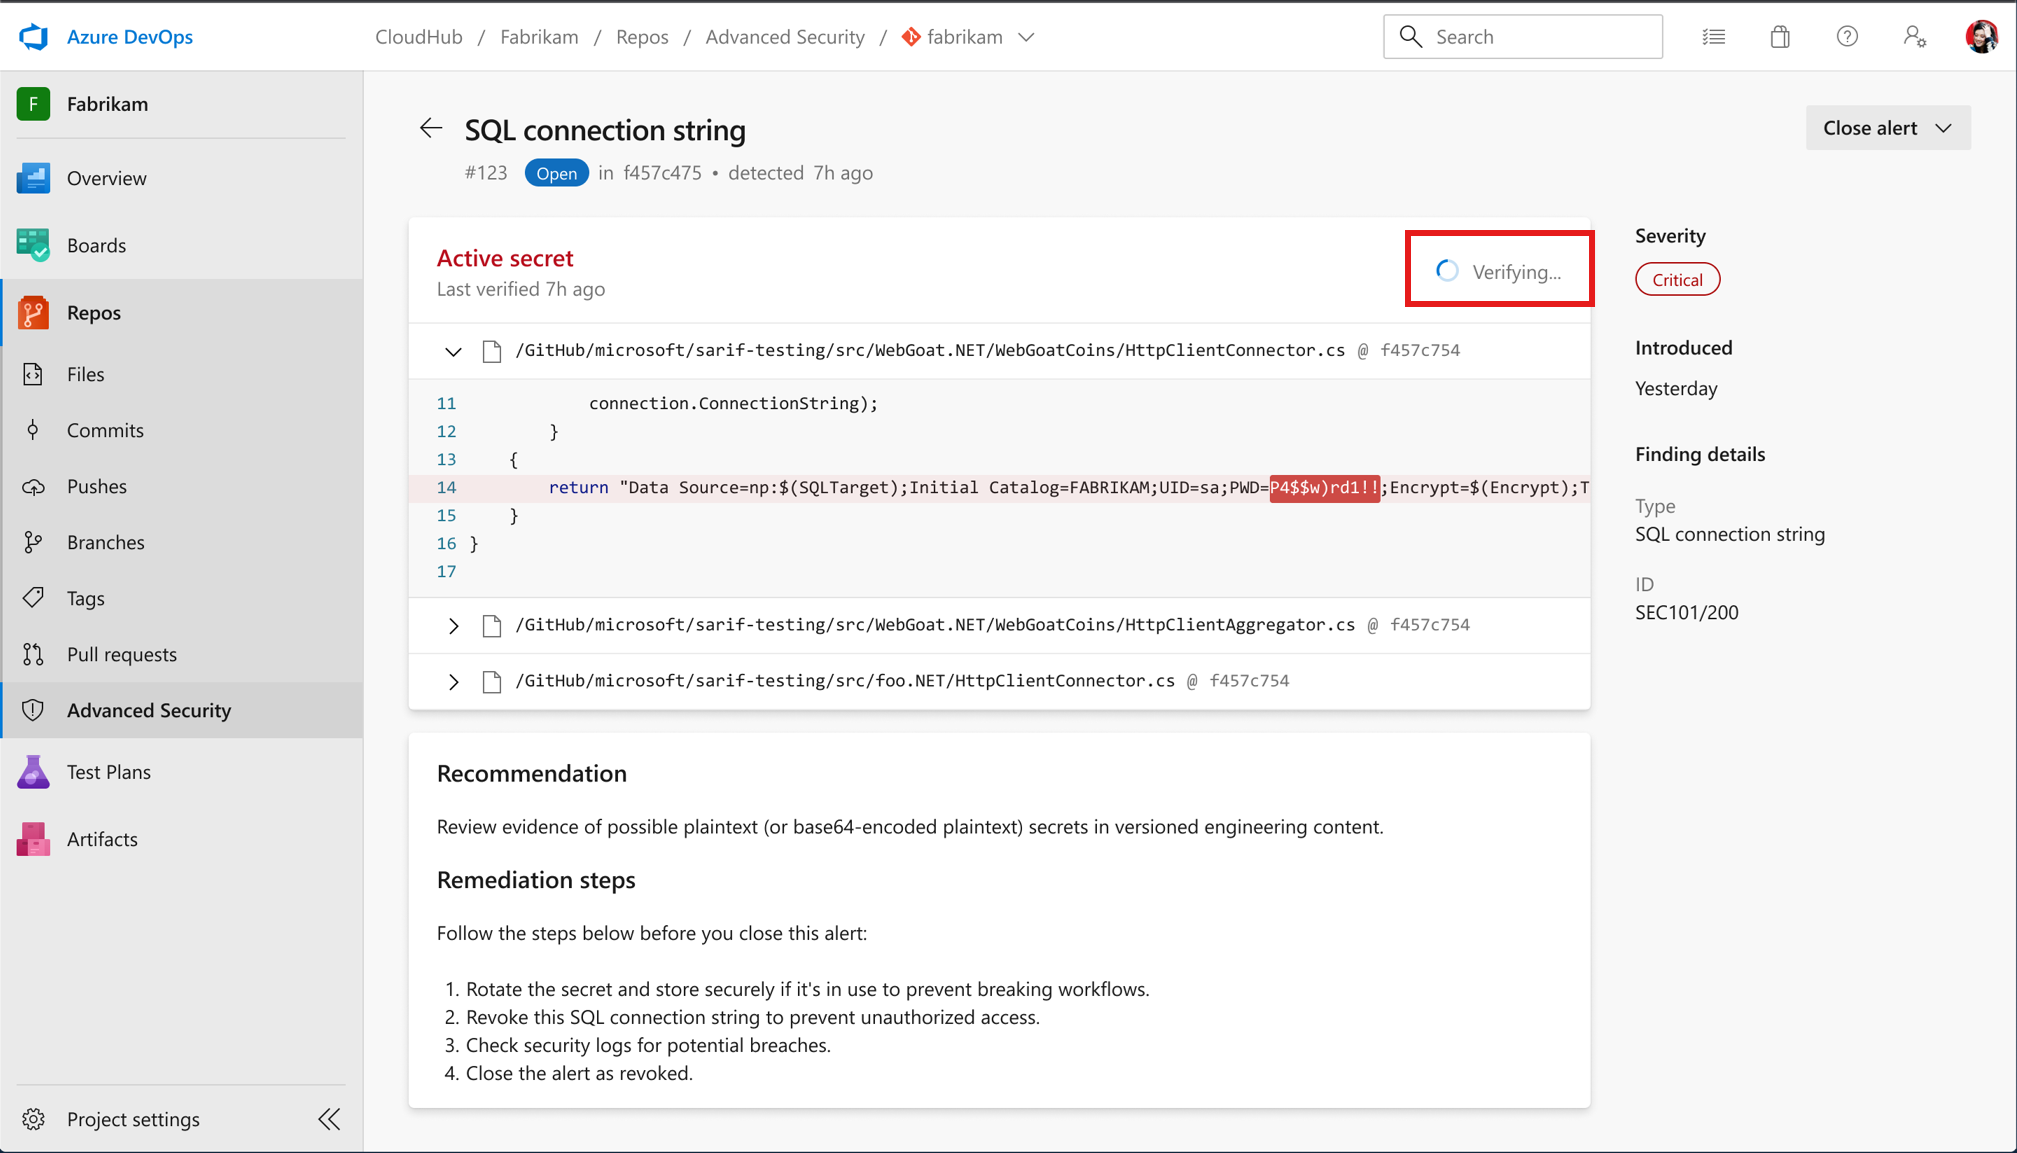Viewport: 2017px width, 1153px height.
Task: Open Project settings gear icon
Action: [x=34, y=1119]
